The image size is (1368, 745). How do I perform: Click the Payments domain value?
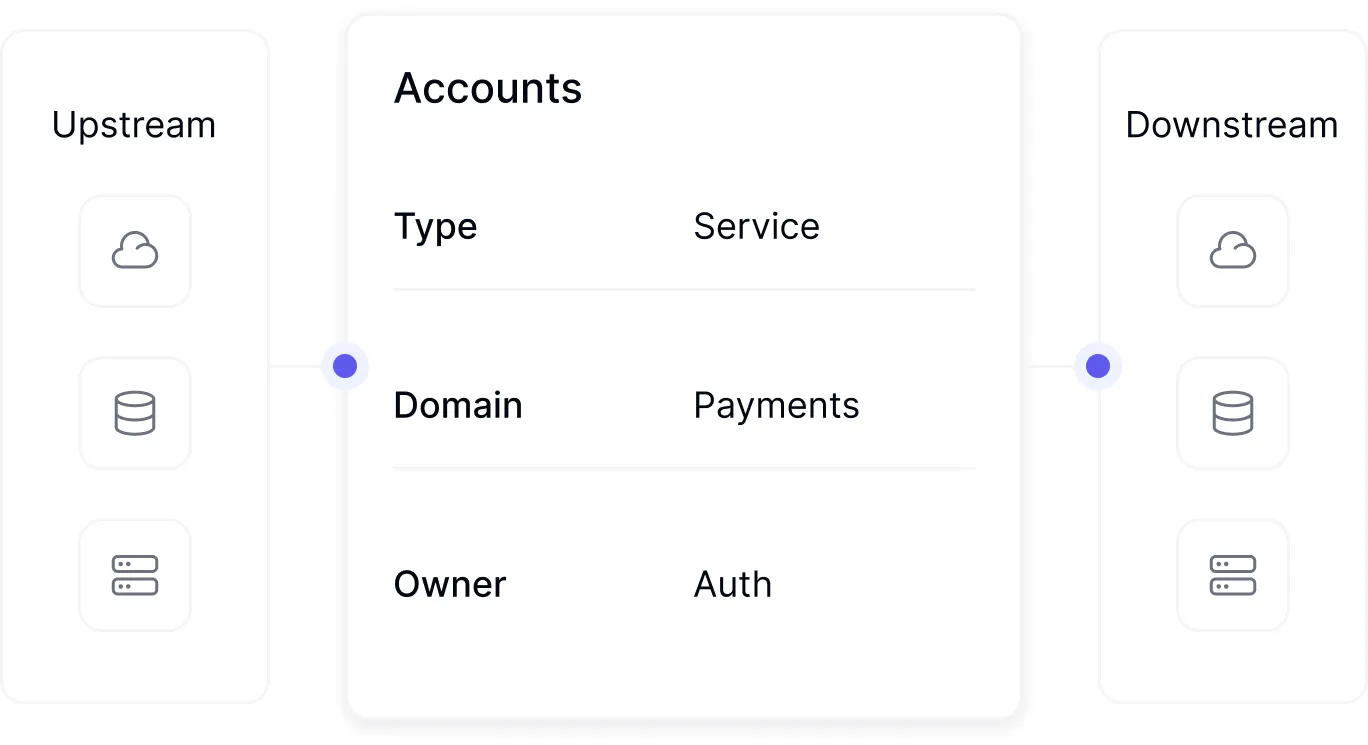[776, 405]
